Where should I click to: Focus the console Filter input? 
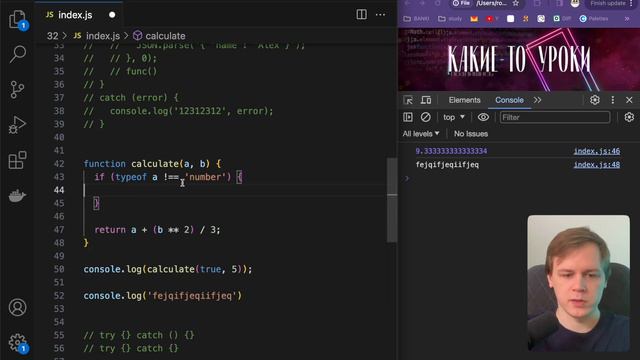(x=555, y=118)
